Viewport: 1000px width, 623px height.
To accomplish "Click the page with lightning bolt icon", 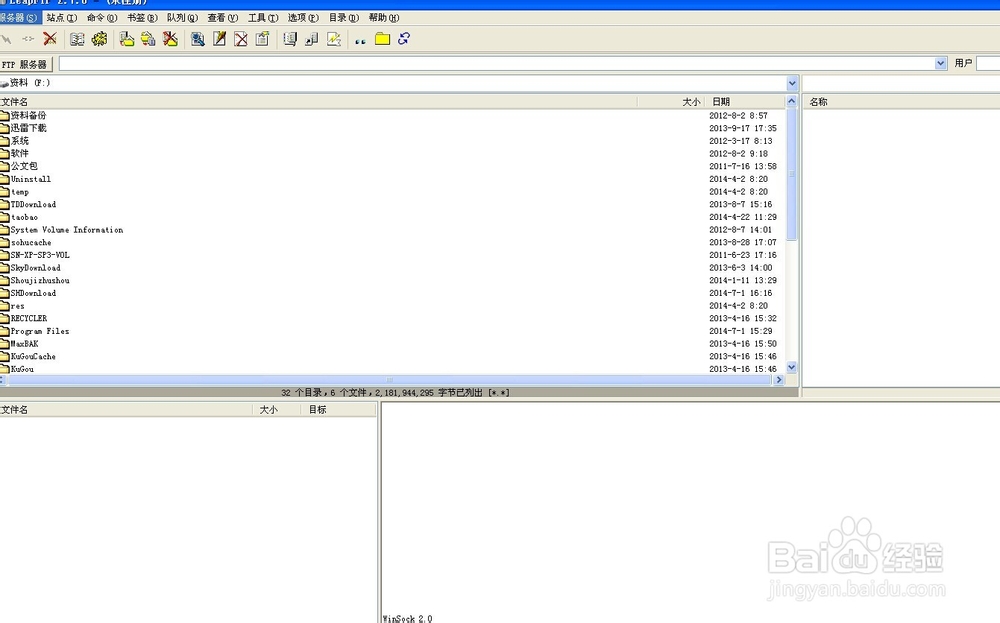I will (x=334, y=39).
